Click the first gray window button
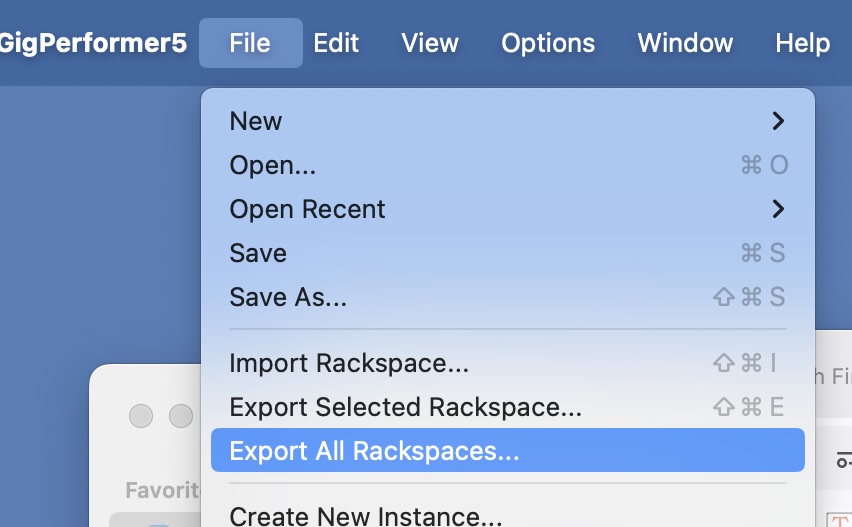This screenshot has height=527, width=852. click(141, 416)
